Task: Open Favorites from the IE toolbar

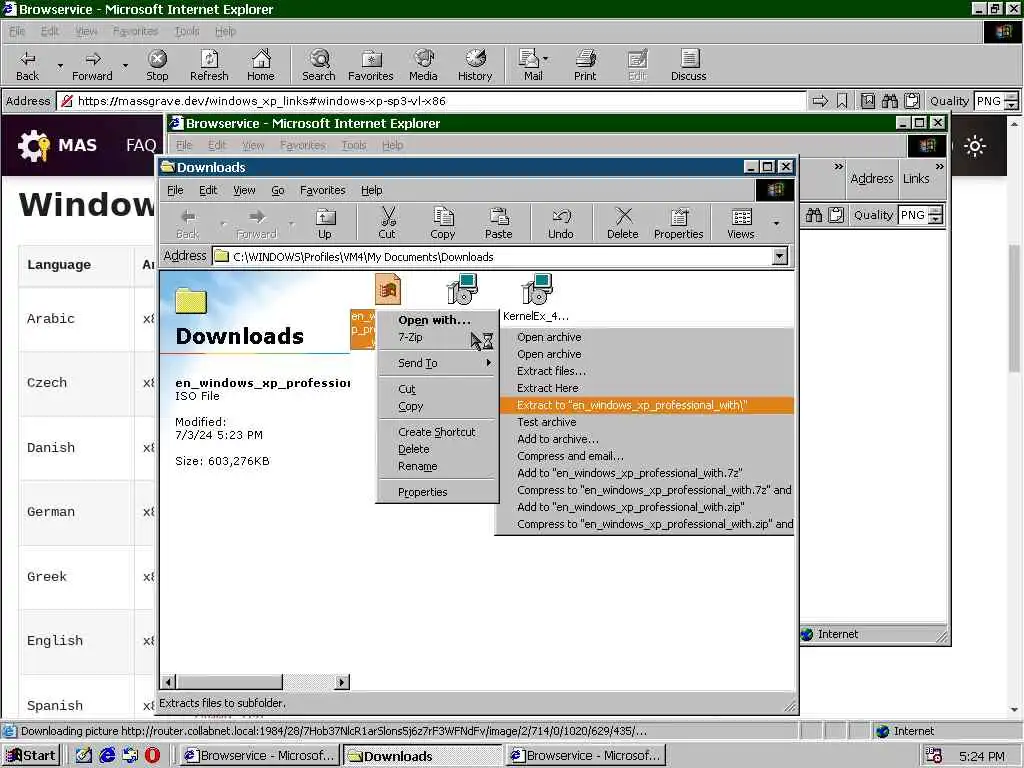Action: [x=370, y=65]
